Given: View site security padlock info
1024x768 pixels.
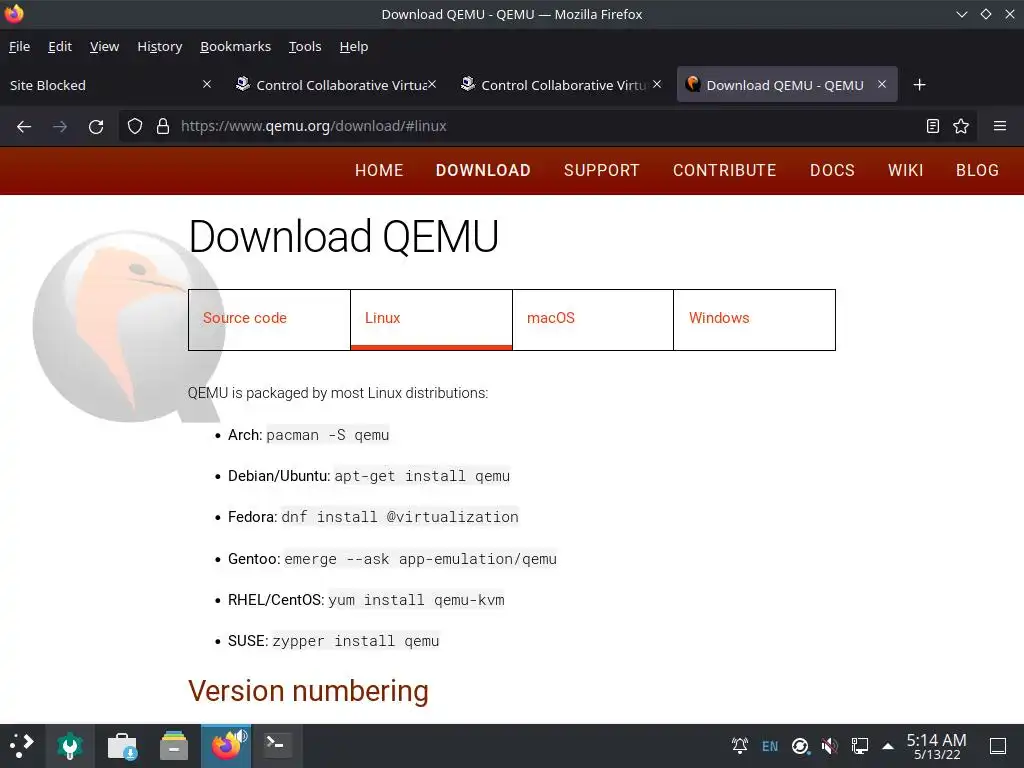Looking at the screenshot, I should point(163,126).
